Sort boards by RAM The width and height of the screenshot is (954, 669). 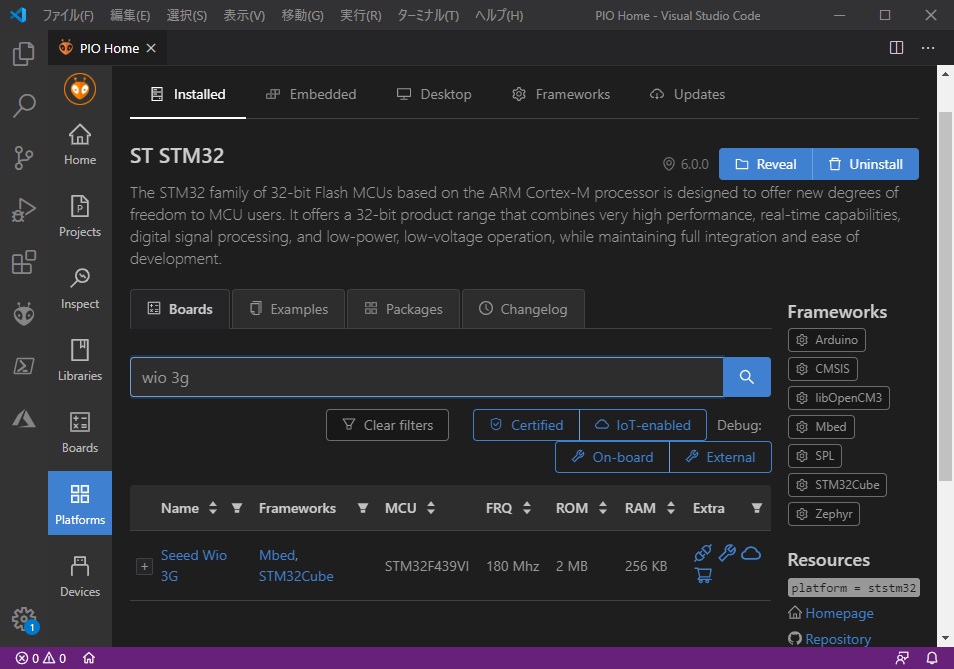point(670,508)
